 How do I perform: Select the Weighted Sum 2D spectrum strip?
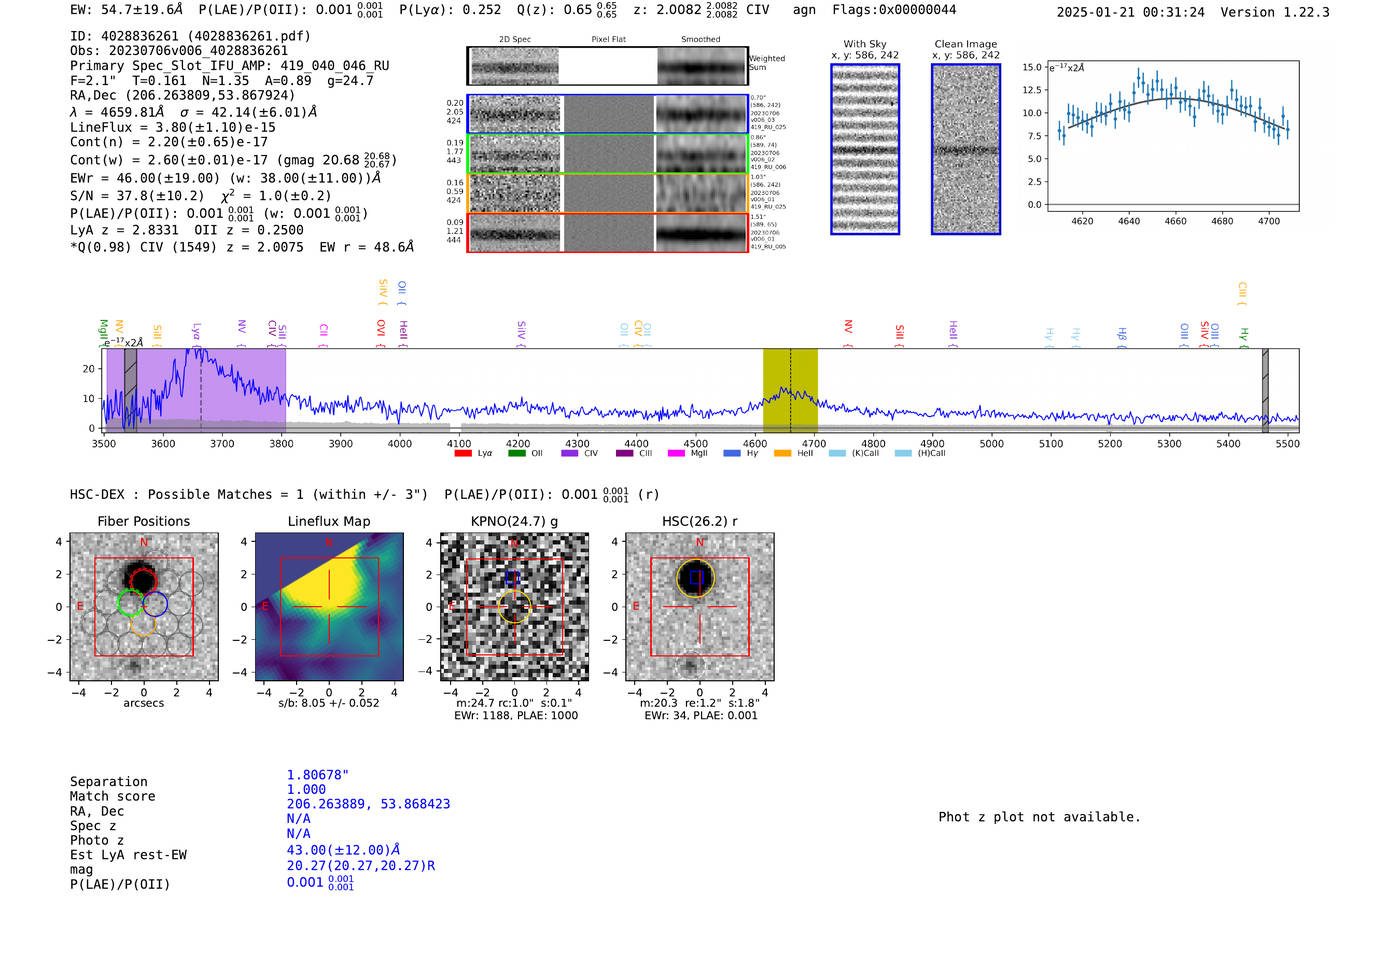(x=608, y=66)
